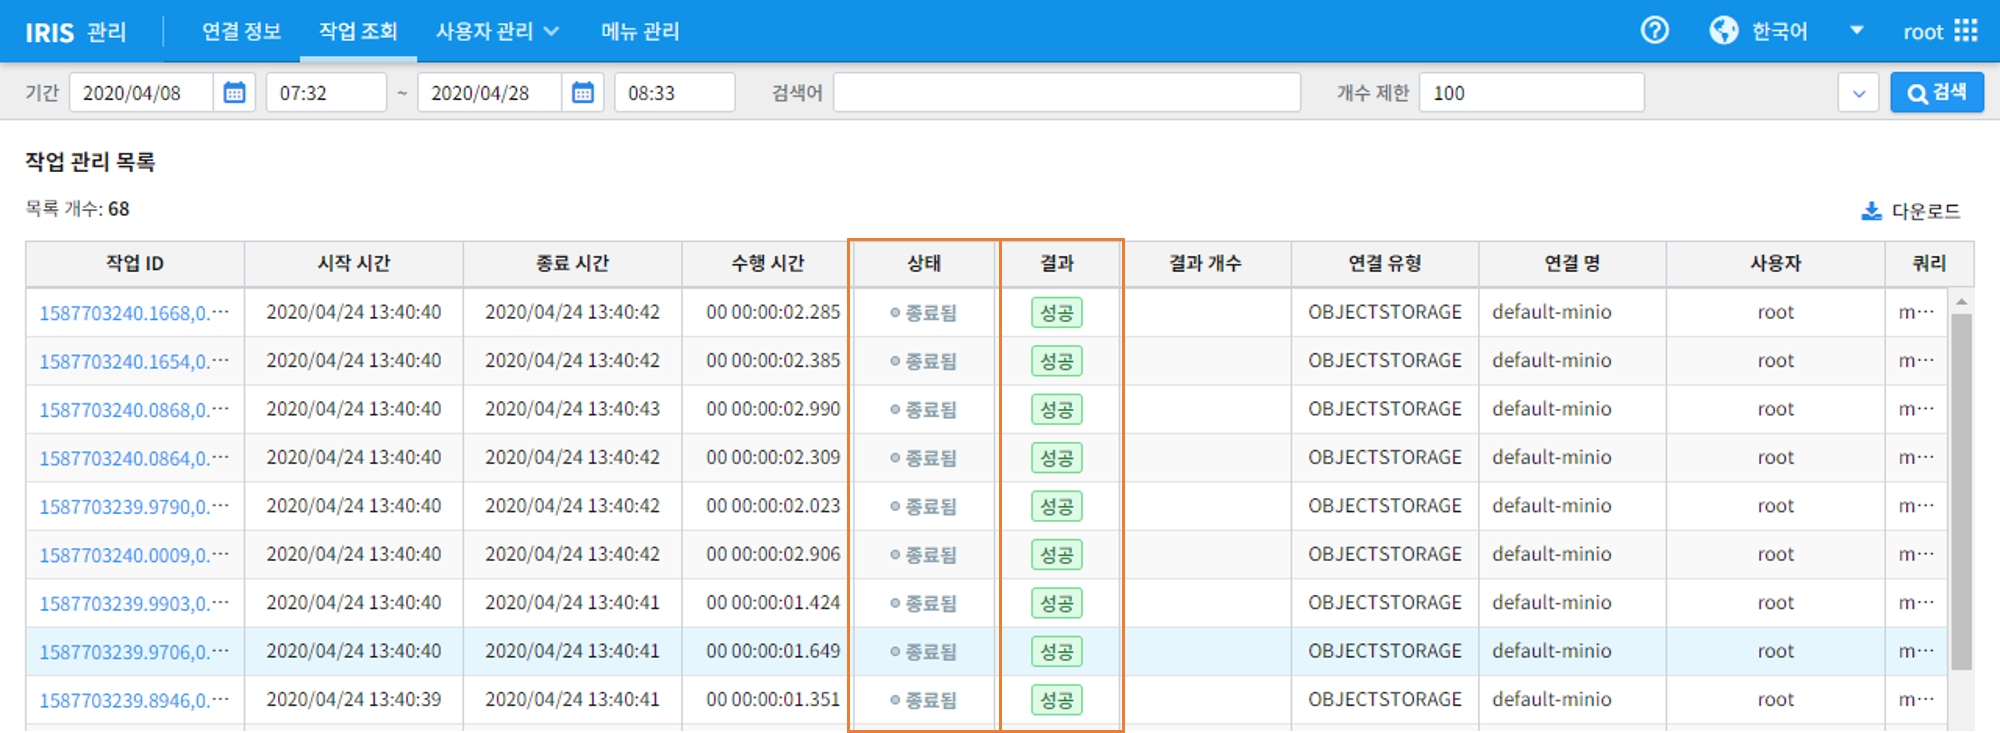Click the download icon for 다운로드
The width and height of the screenshot is (2000, 733).
(x=1871, y=211)
